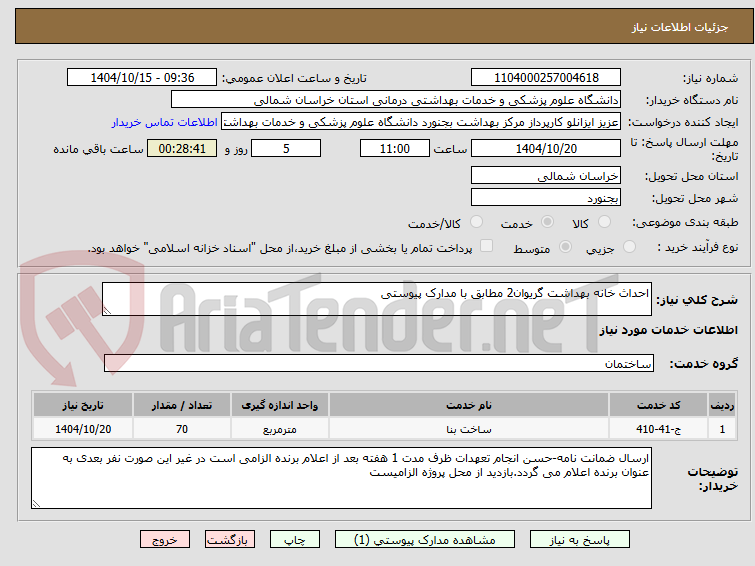Open اطلاعات تماس خریدار link
This screenshot has height=566, width=755.
(x=165, y=122)
